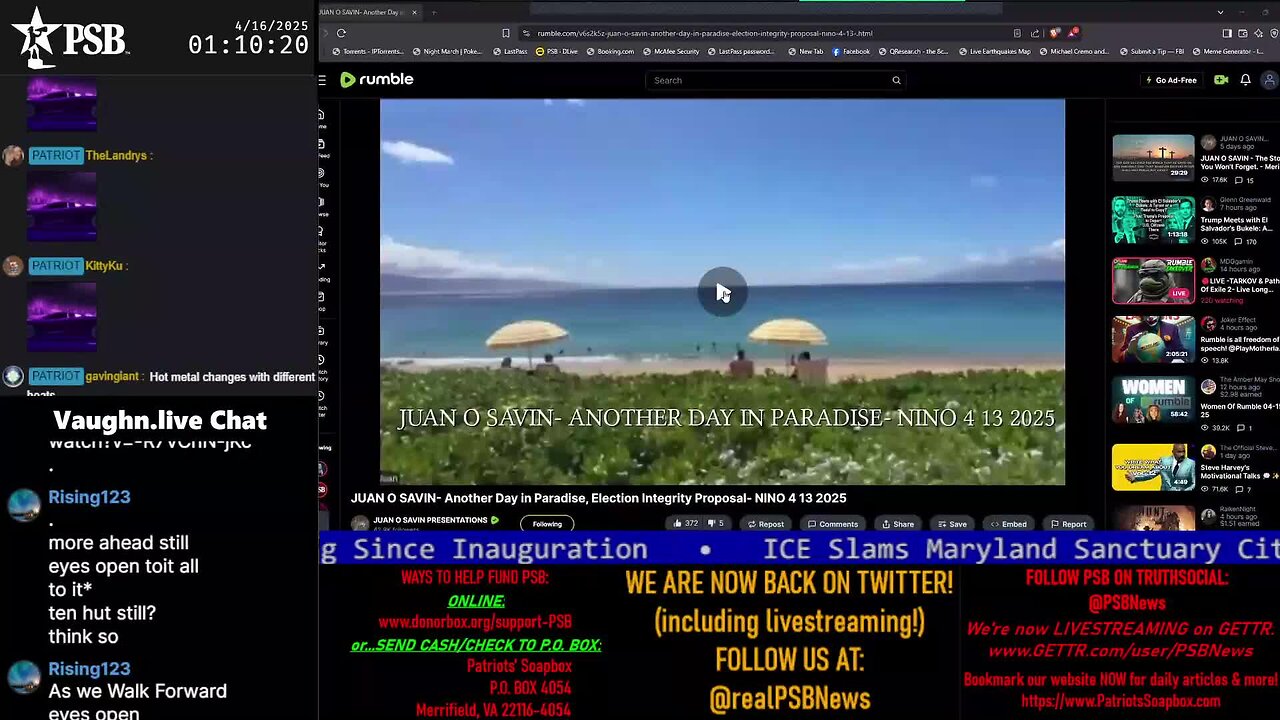Click the Embed button
This screenshot has height=720, width=1280.
pos(1008,524)
